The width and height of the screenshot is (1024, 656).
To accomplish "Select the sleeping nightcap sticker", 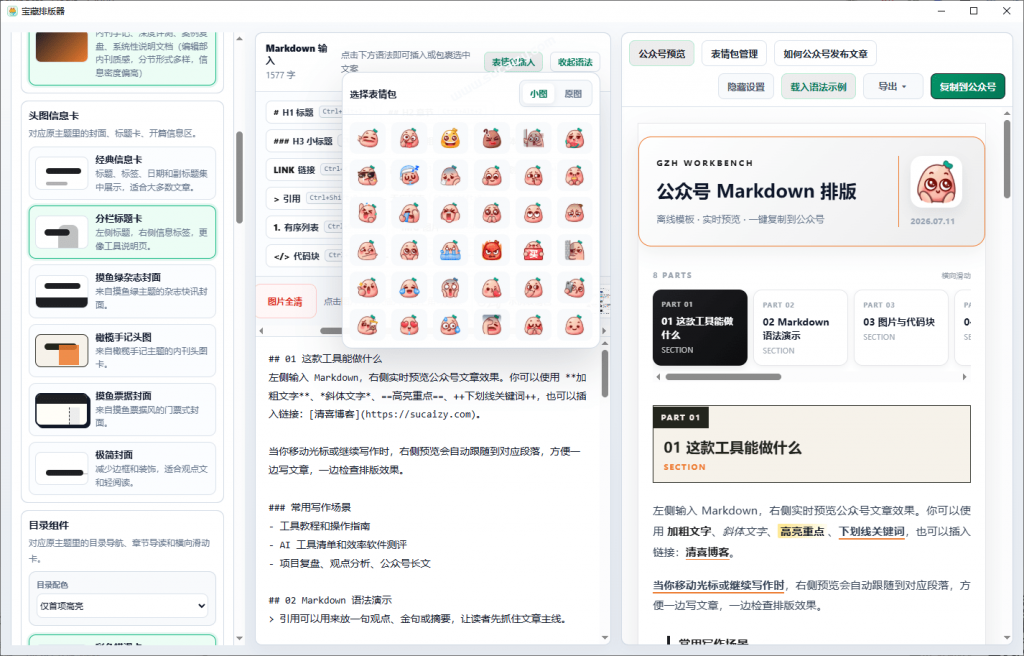I will [x=409, y=176].
